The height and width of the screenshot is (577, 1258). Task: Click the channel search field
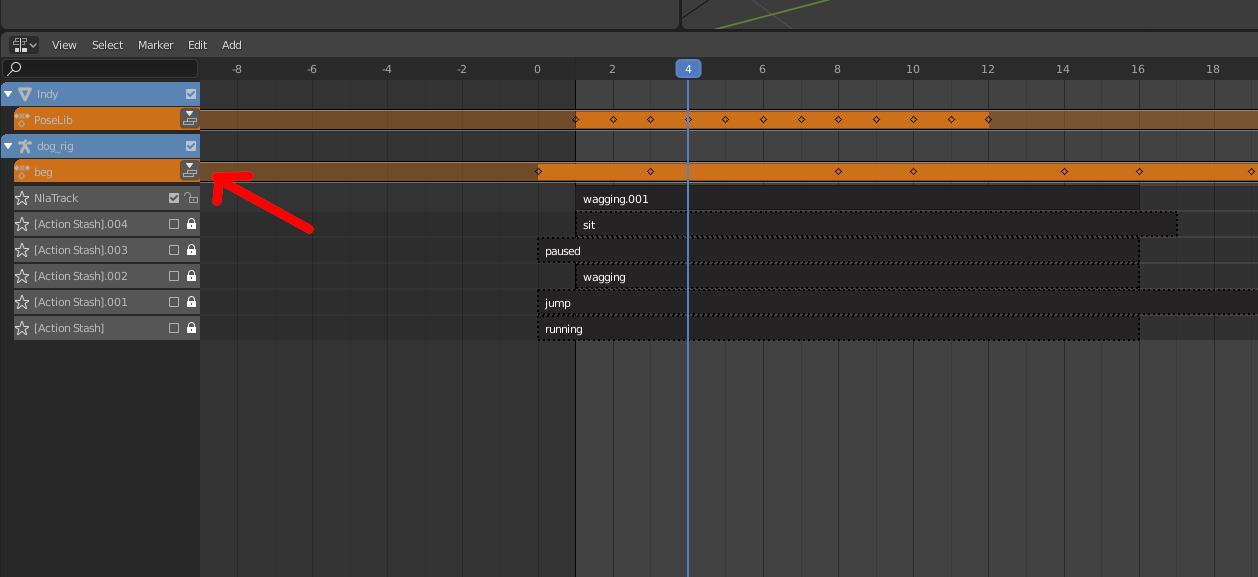point(100,69)
